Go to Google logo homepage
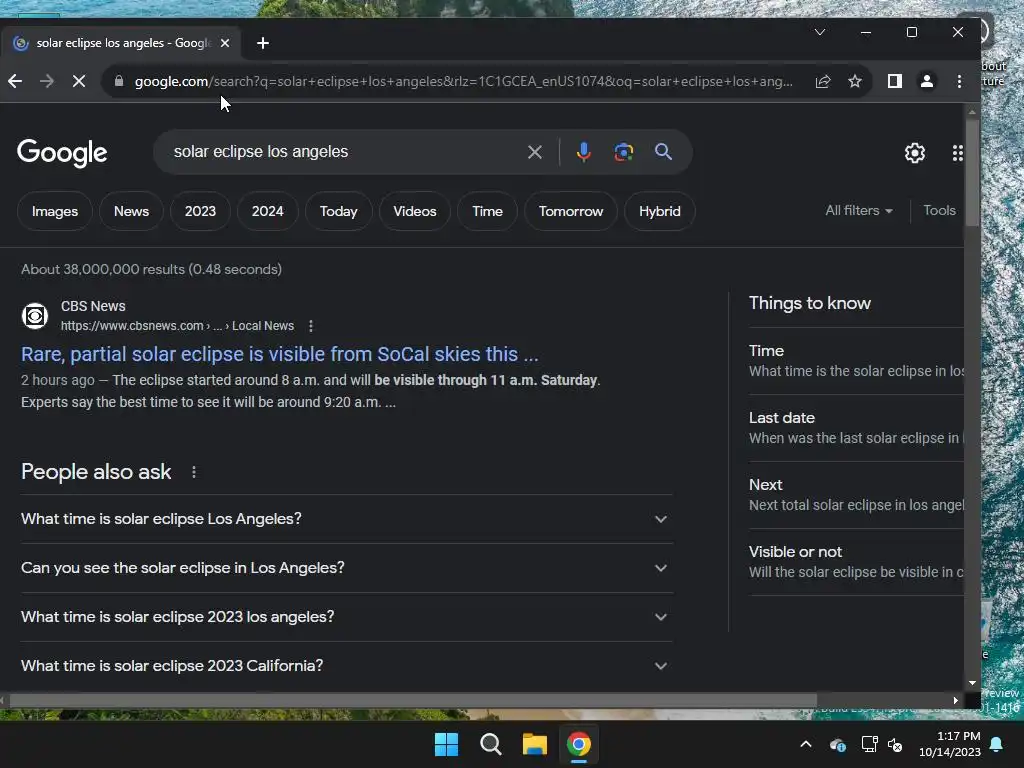 point(62,153)
